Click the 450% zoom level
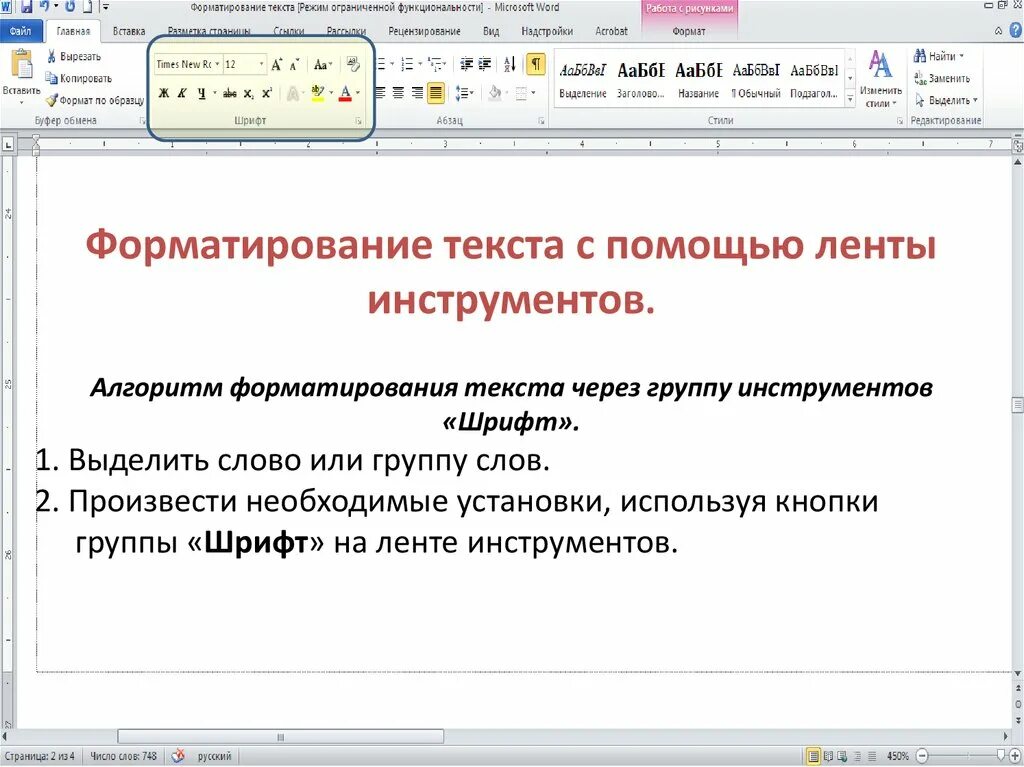Image resolution: width=1024 pixels, height=767 pixels. point(898,757)
